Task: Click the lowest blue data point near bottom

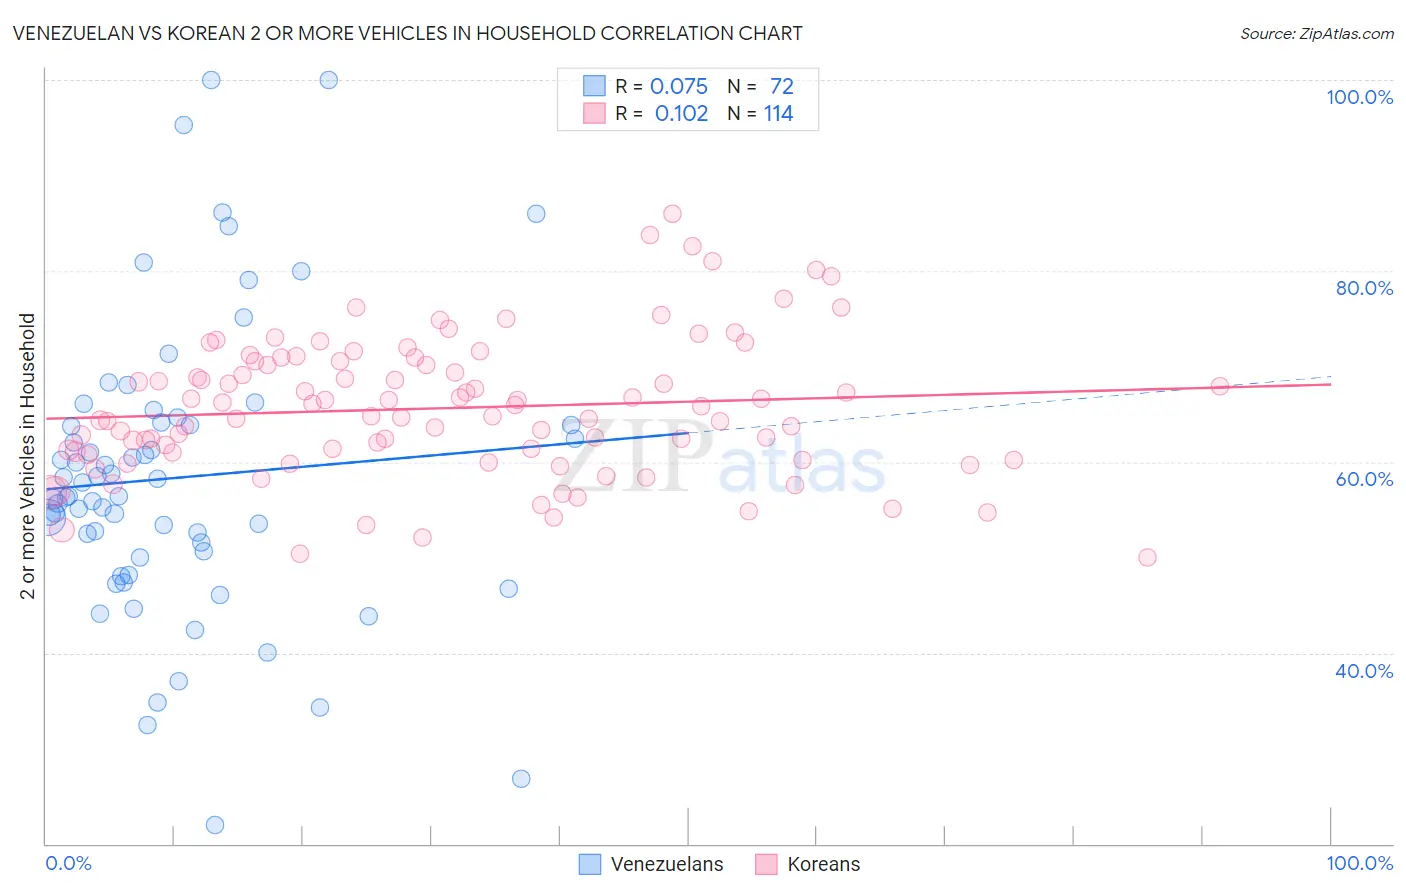Action: point(214,825)
